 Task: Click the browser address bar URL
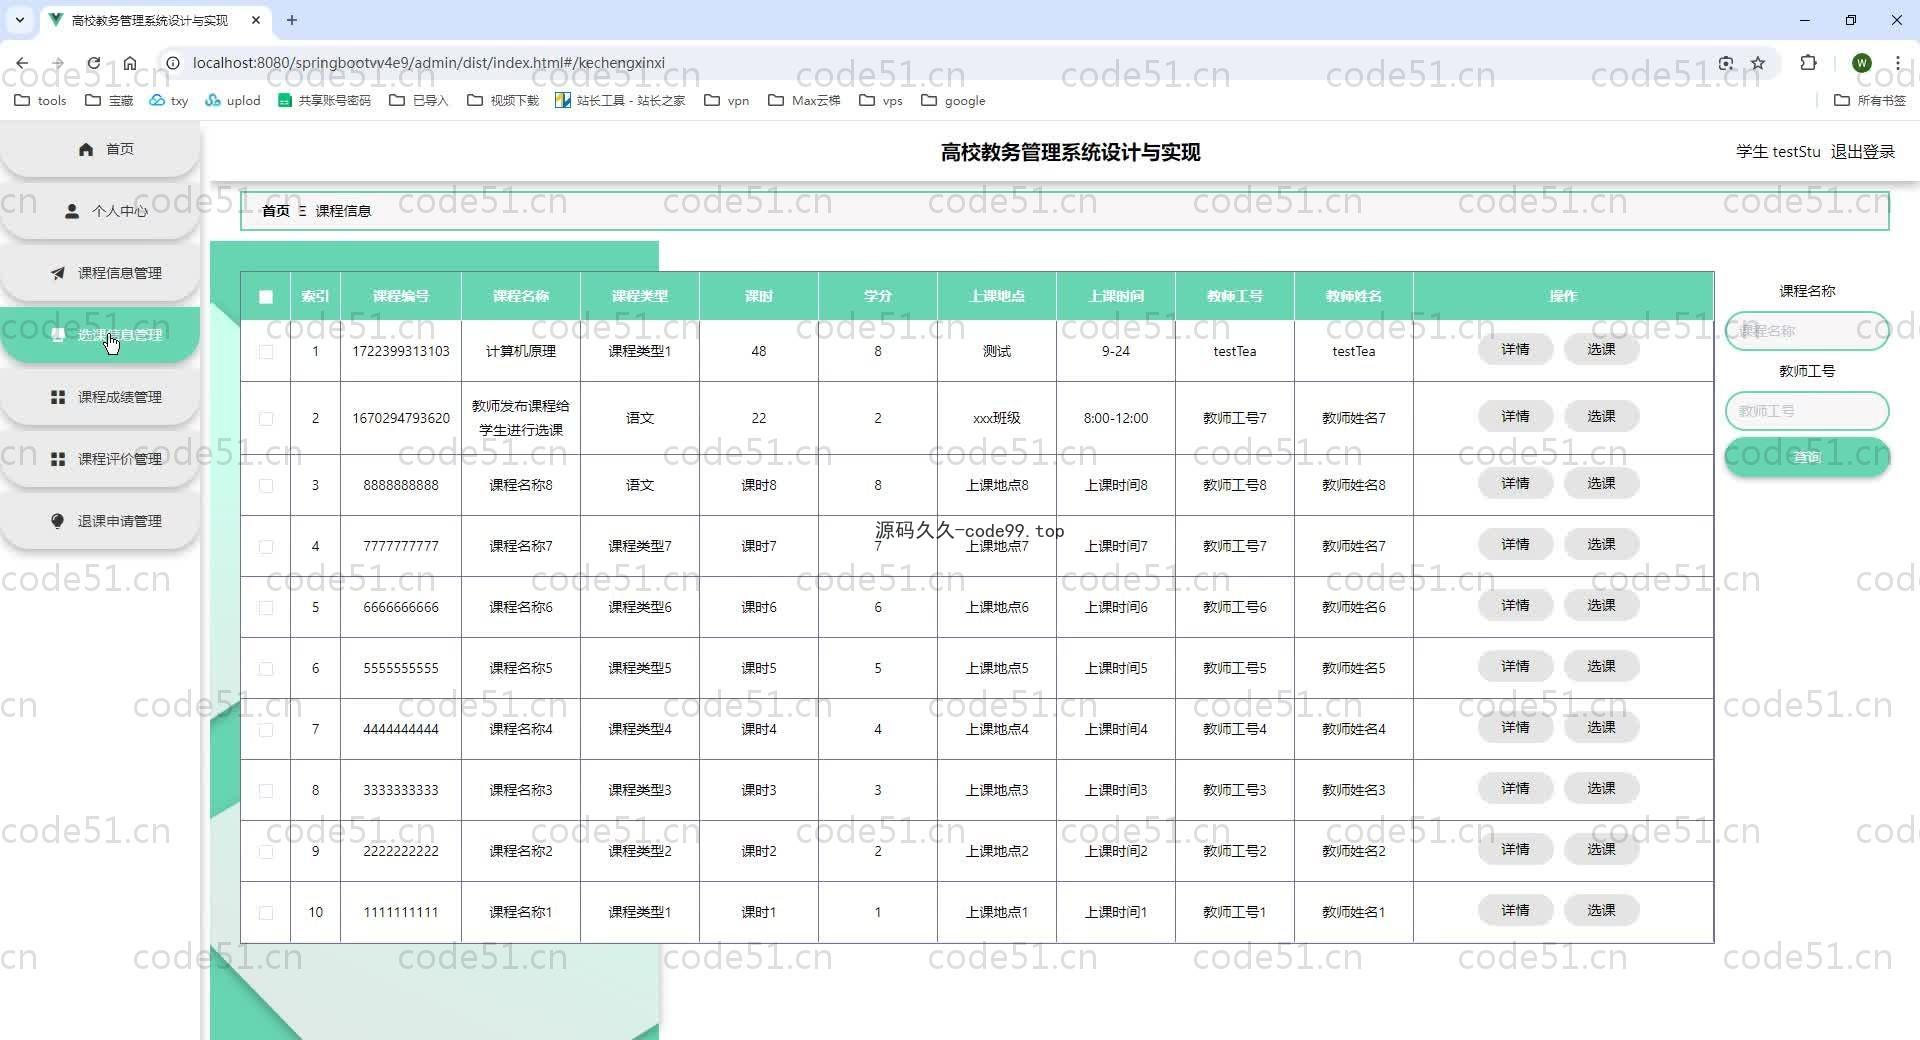429,62
